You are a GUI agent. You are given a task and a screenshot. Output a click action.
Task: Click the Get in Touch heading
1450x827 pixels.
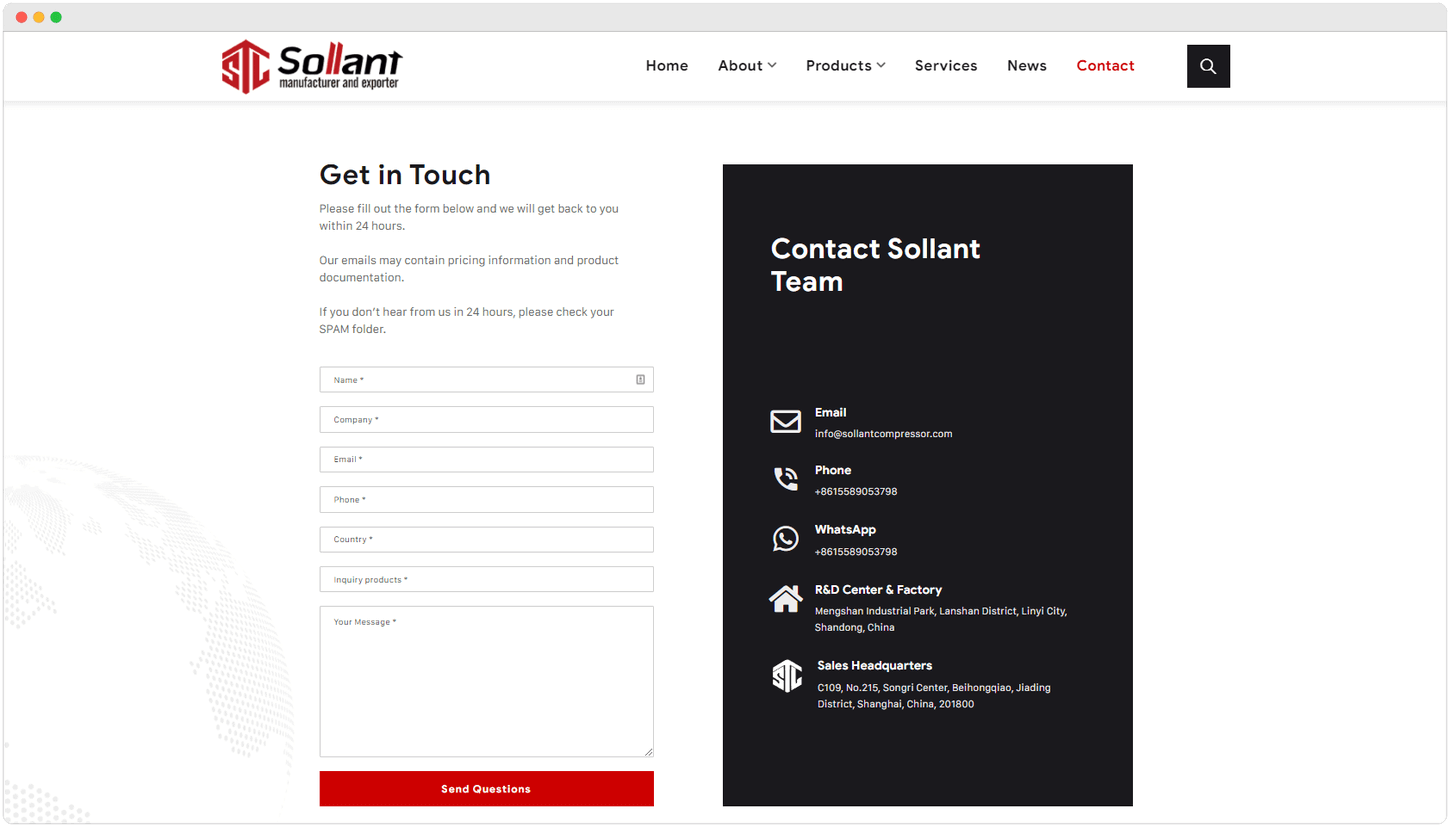(405, 175)
